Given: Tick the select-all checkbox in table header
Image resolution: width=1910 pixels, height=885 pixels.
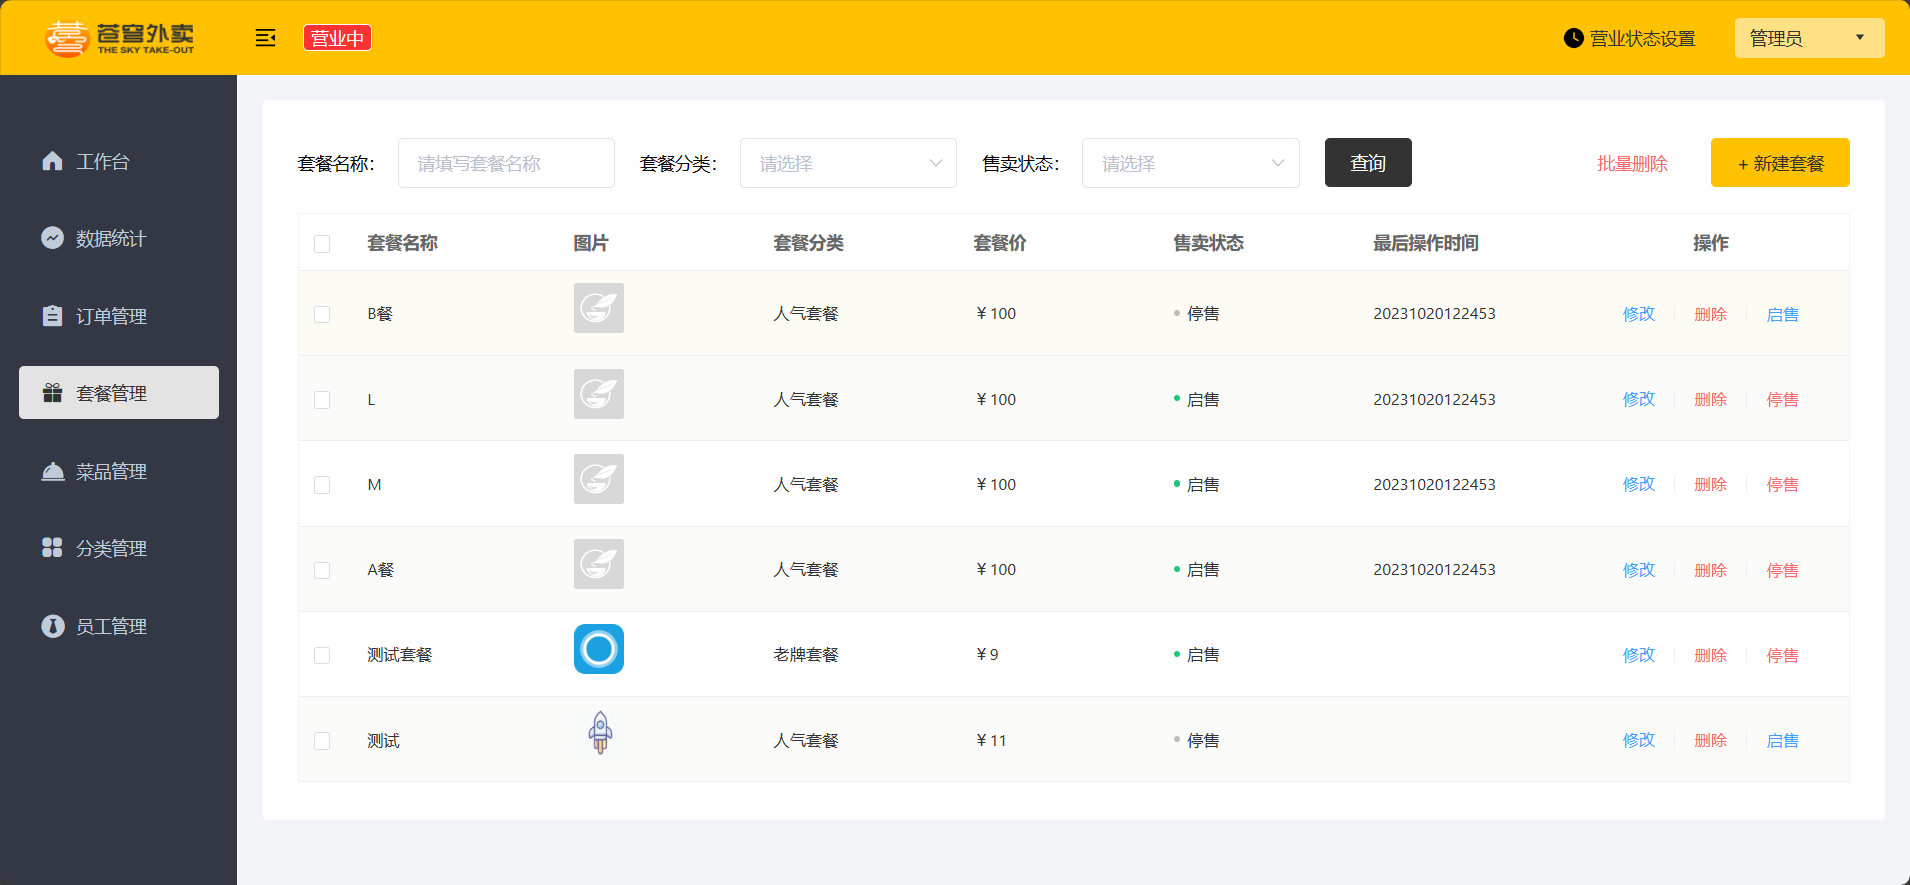Looking at the screenshot, I should tap(322, 244).
